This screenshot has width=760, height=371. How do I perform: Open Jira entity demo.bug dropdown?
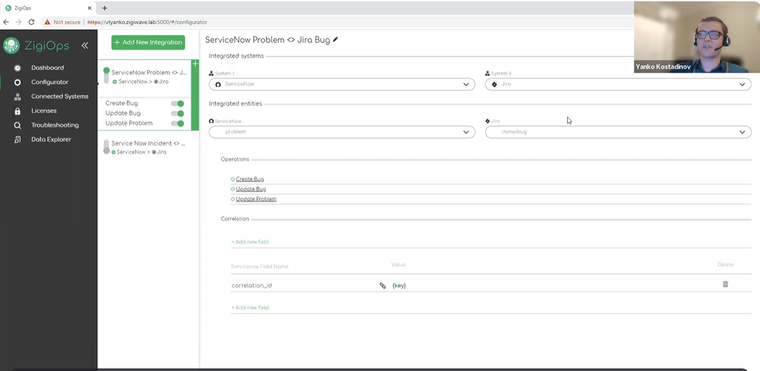click(x=618, y=132)
